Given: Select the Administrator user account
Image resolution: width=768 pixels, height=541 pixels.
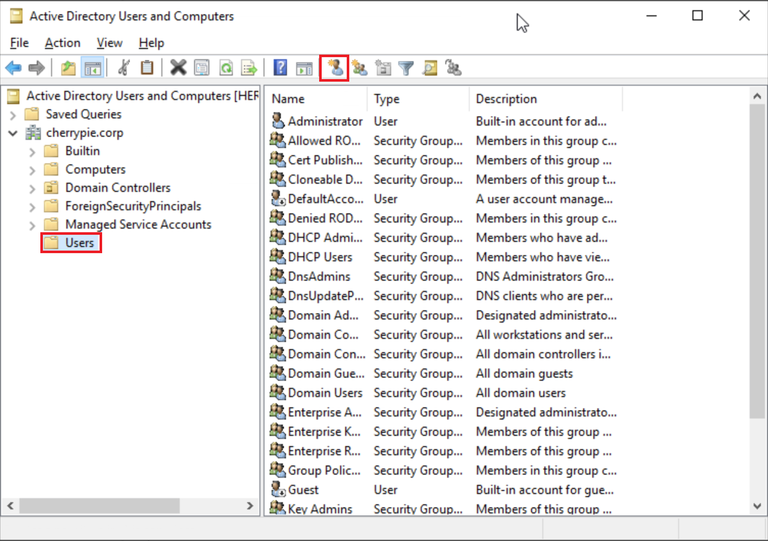Looking at the screenshot, I should (x=324, y=121).
